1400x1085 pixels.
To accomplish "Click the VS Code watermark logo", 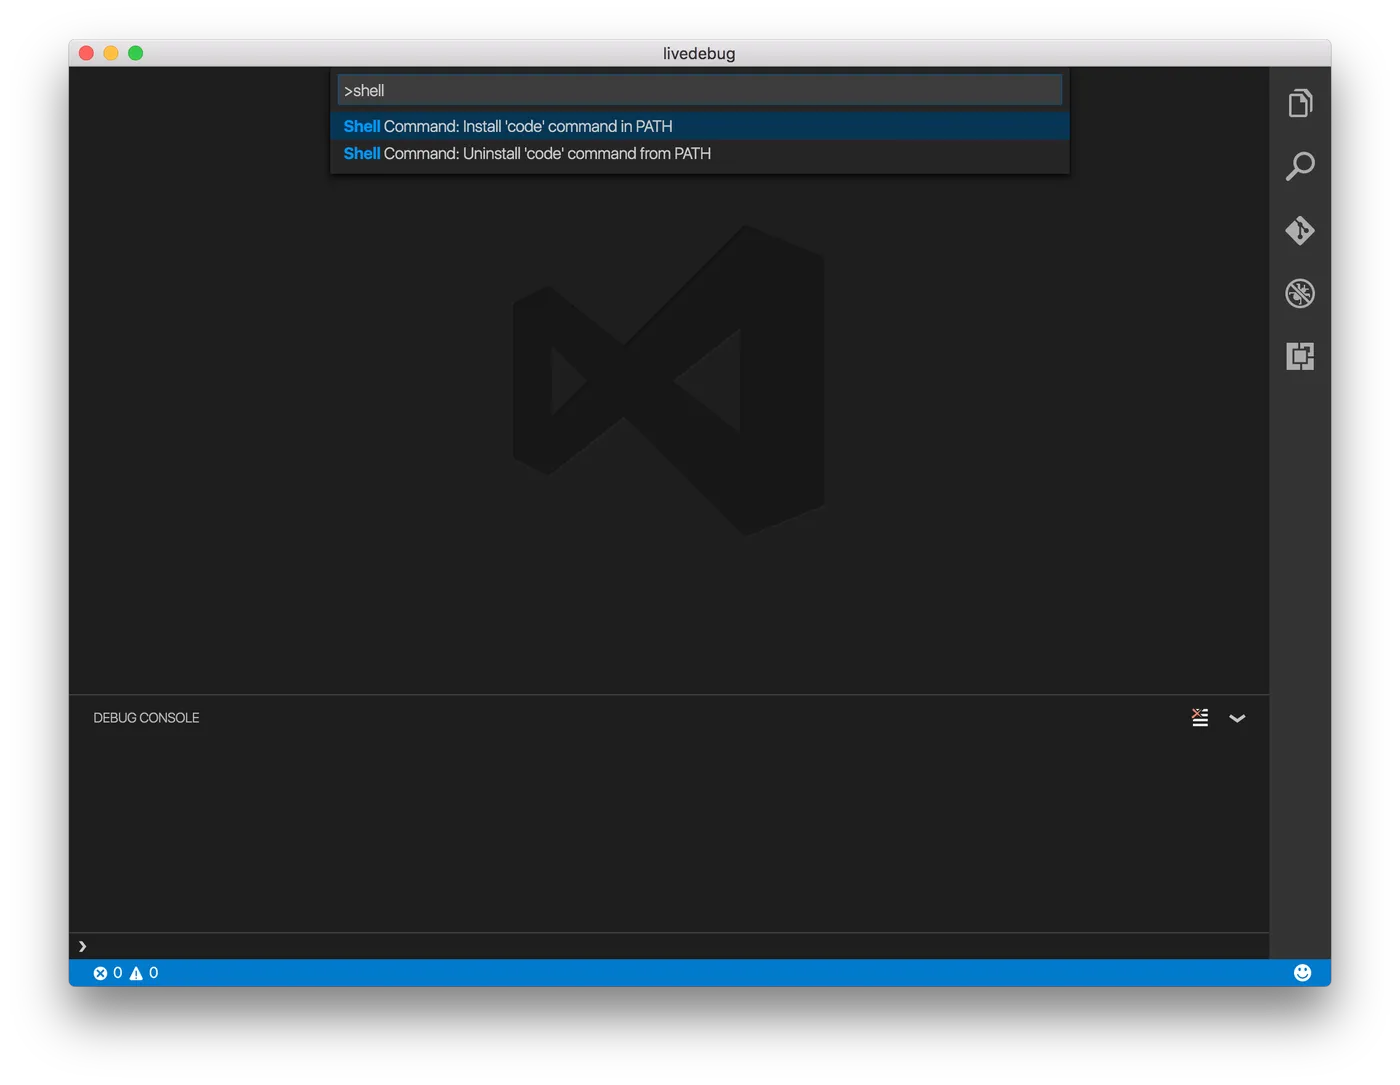I will 667,377.
